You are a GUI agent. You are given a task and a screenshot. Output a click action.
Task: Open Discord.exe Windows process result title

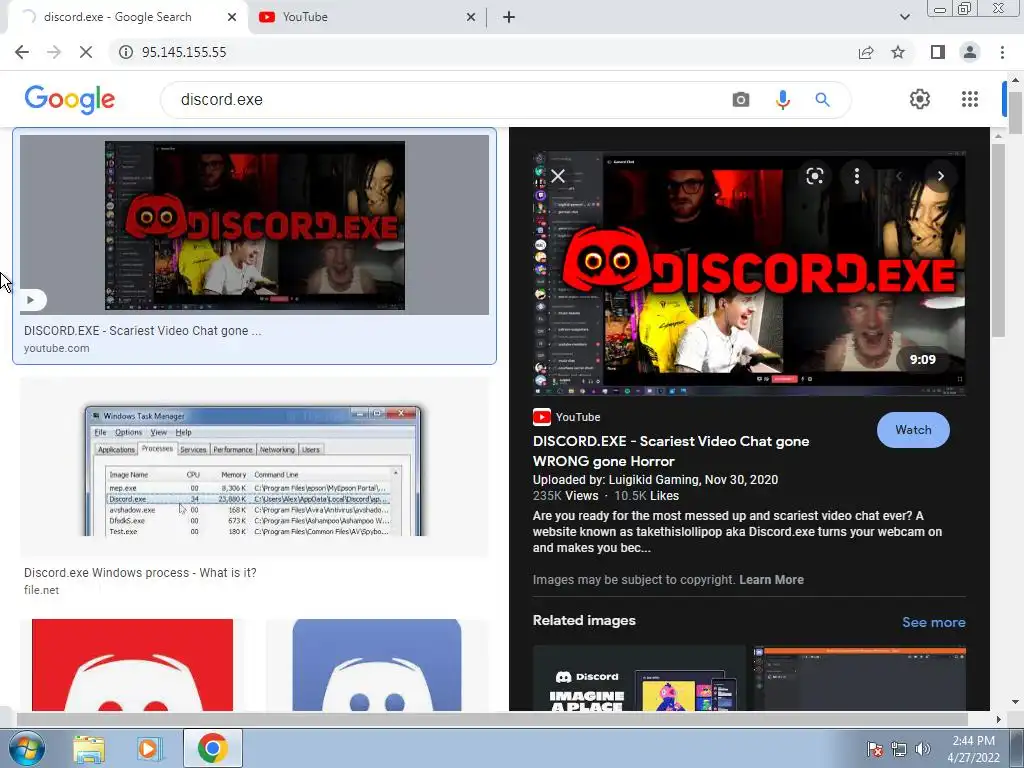coord(140,573)
